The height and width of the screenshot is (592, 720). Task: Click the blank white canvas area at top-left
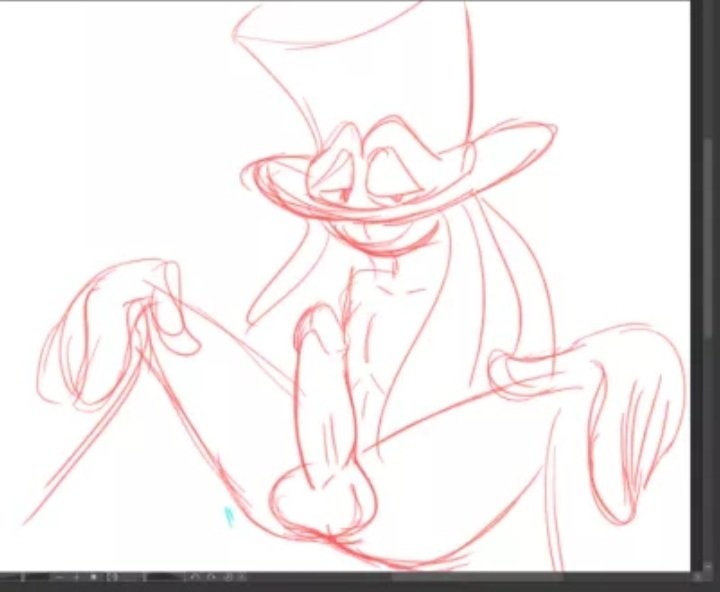coord(80,80)
